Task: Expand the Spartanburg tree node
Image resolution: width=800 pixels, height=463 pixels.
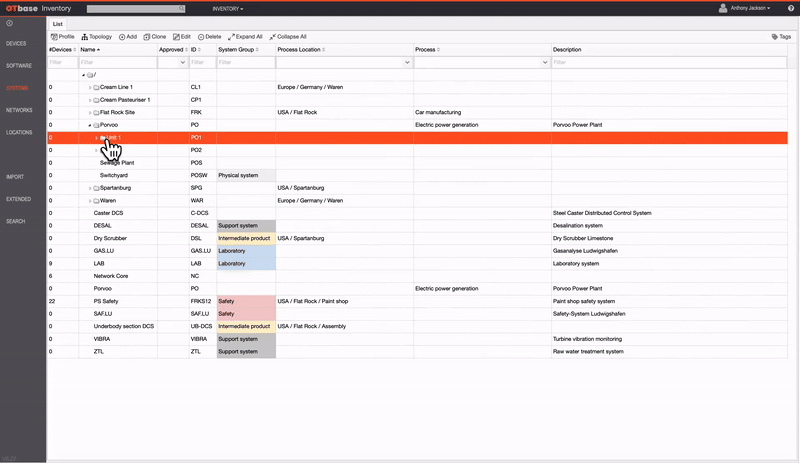Action: [x=90, y=188]
